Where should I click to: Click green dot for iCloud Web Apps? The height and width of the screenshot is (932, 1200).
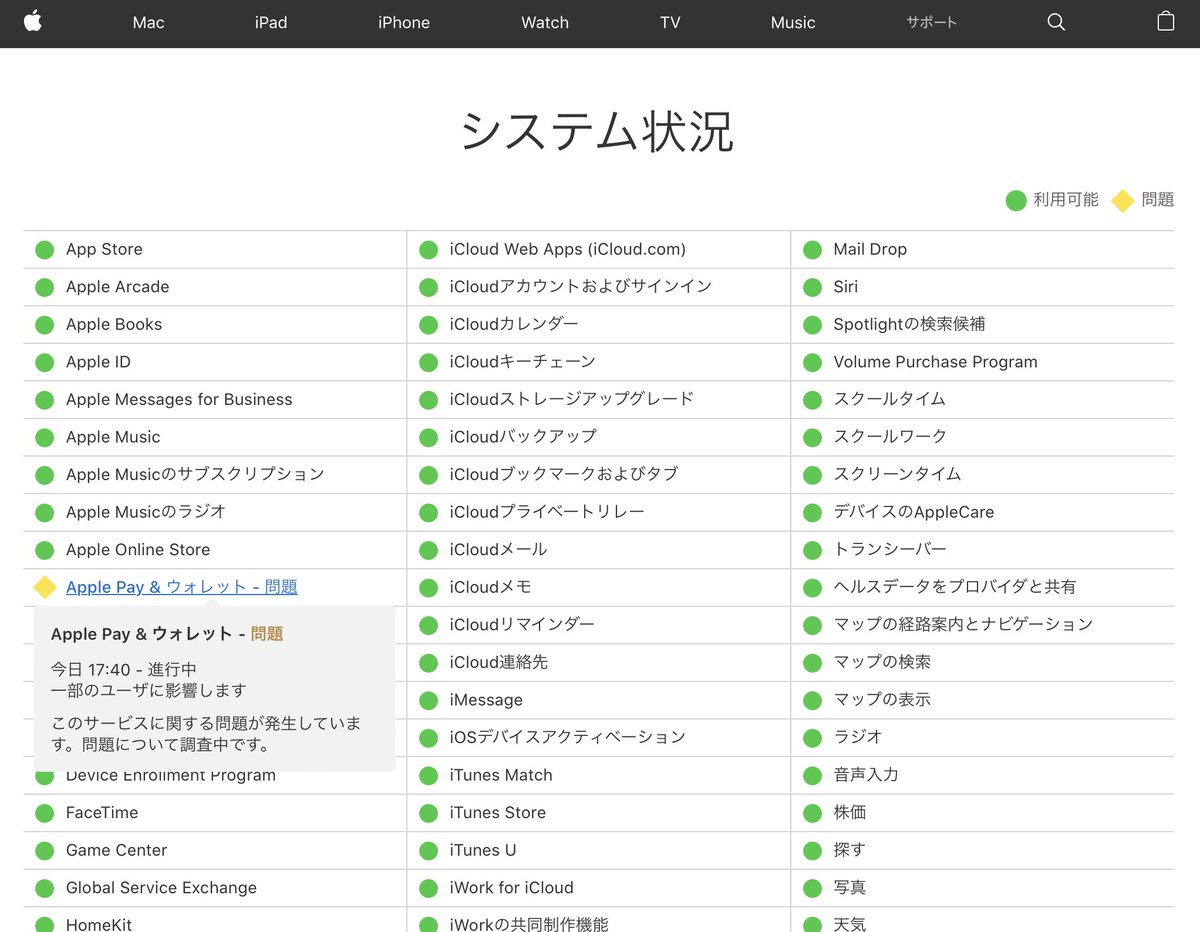tap(428, 249)
